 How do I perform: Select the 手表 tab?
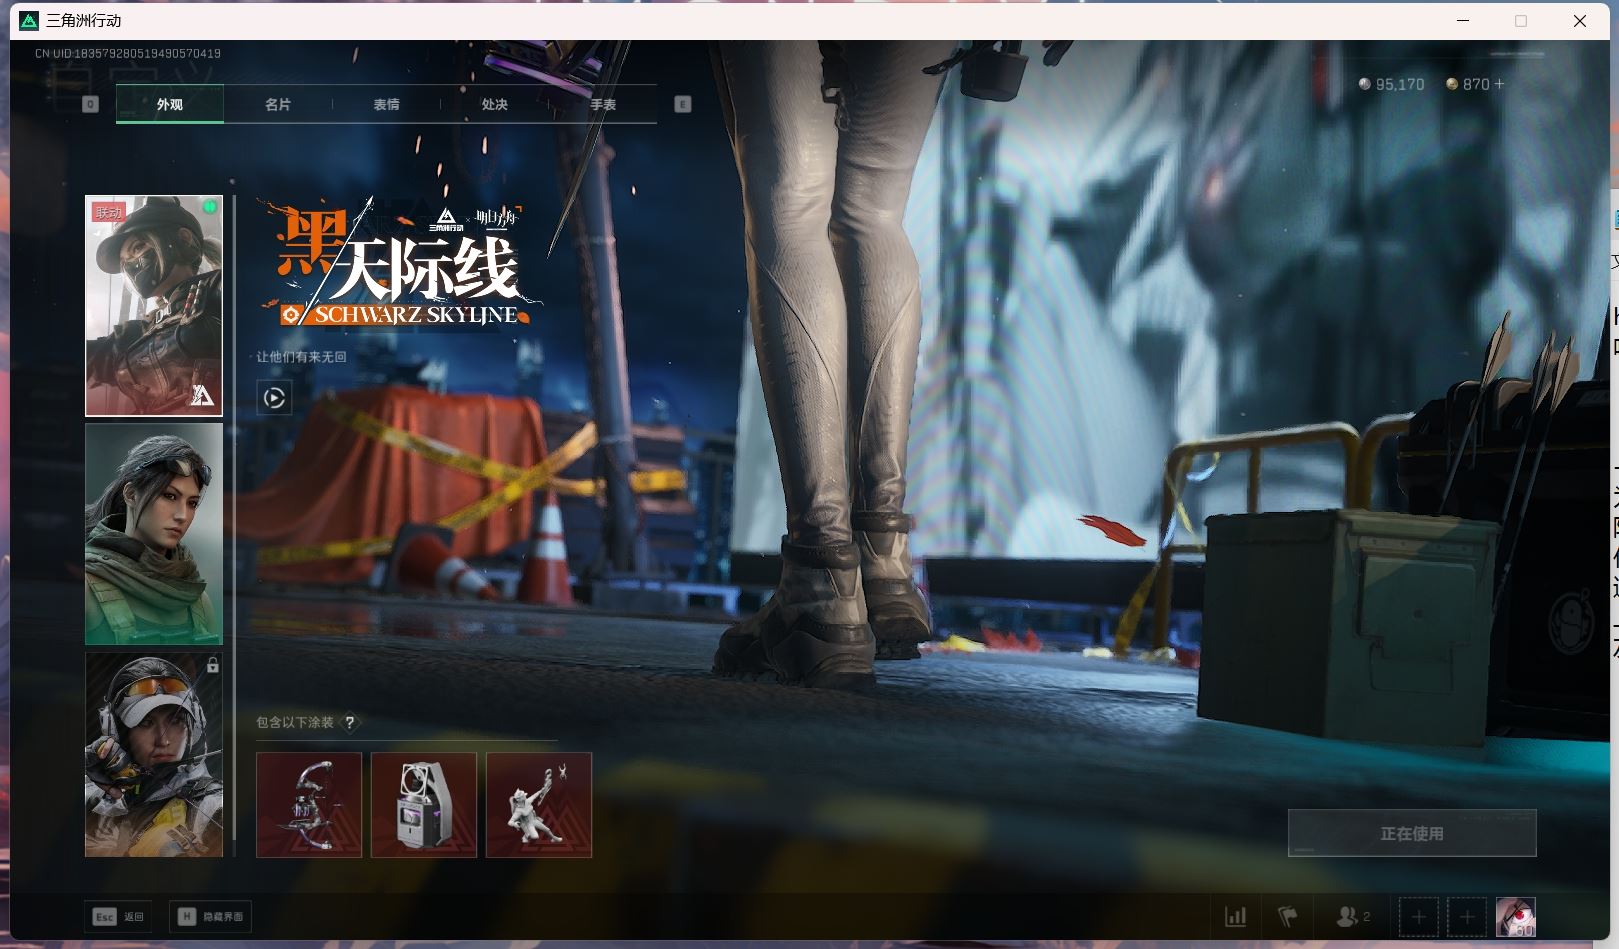click(603, 103)
